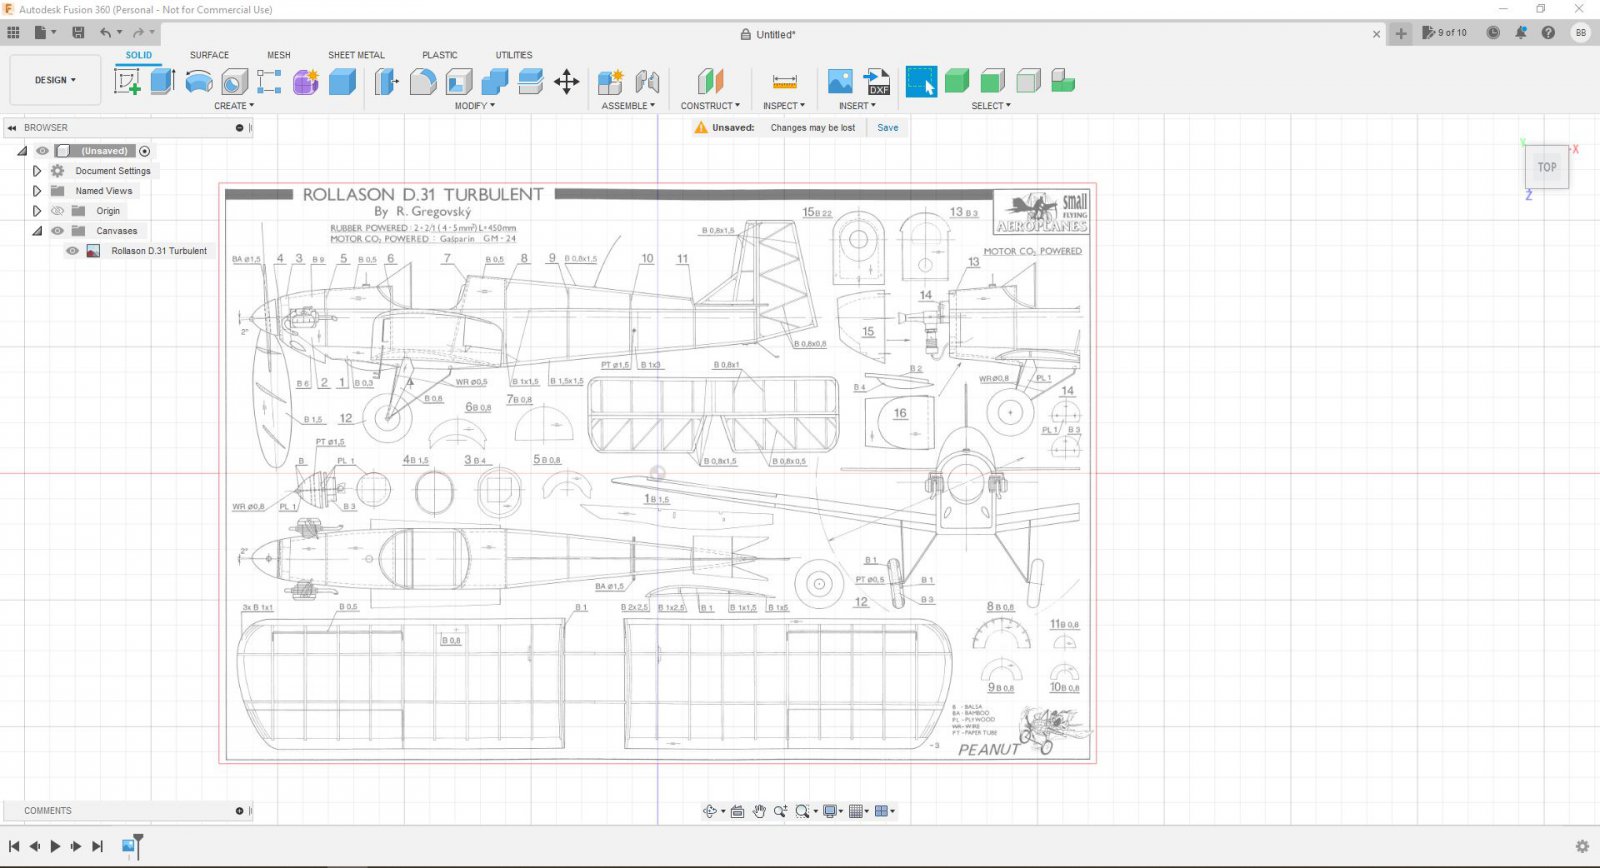Switch to the UTILITIES tab

[514, 55]
